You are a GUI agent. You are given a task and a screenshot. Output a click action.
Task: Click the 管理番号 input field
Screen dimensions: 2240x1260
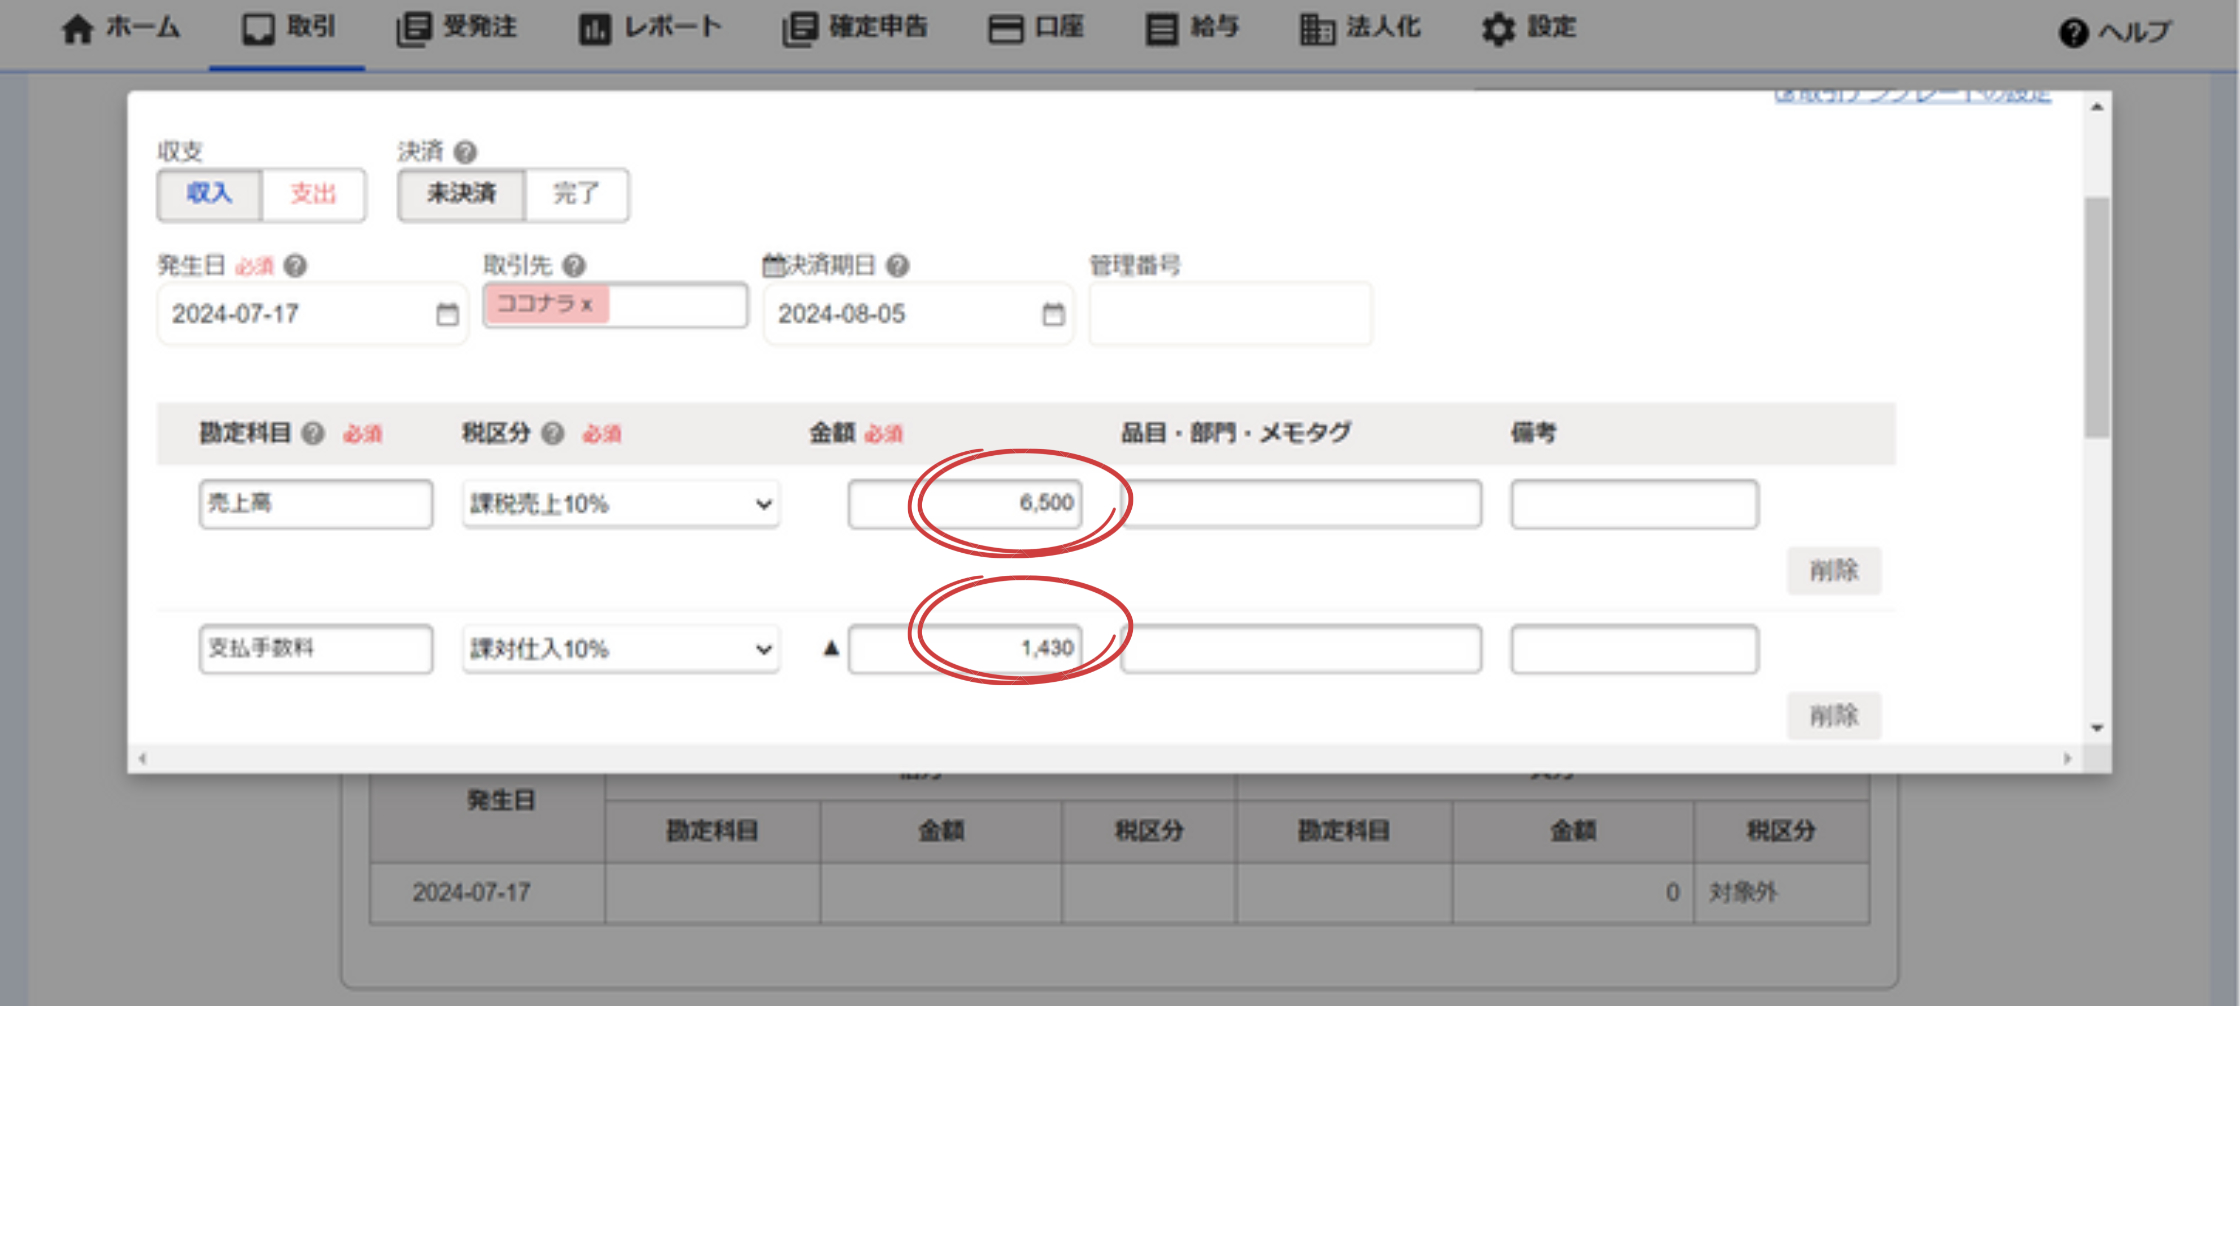pyautogui.click(x=1230, y=315)
